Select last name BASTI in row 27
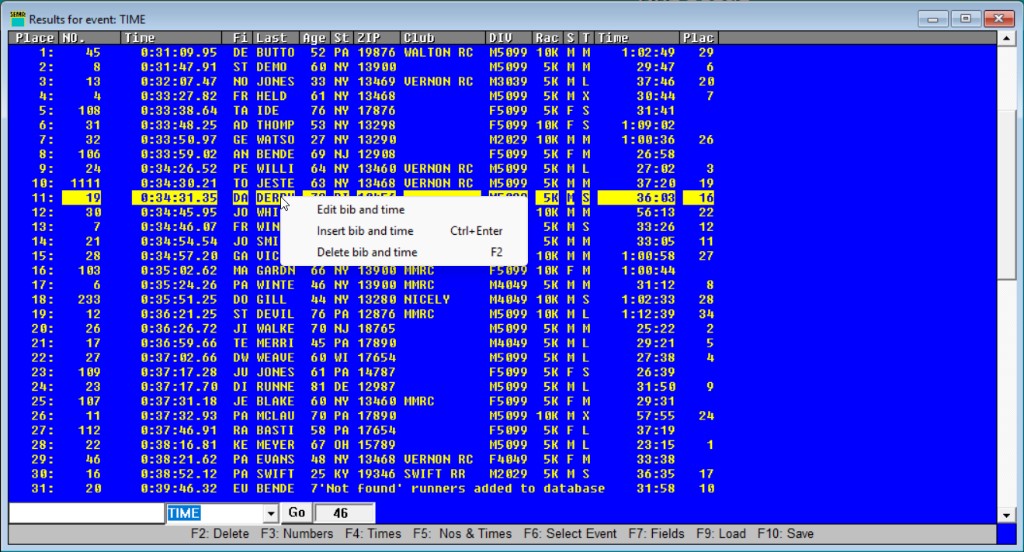 click(x=275, y=430)
